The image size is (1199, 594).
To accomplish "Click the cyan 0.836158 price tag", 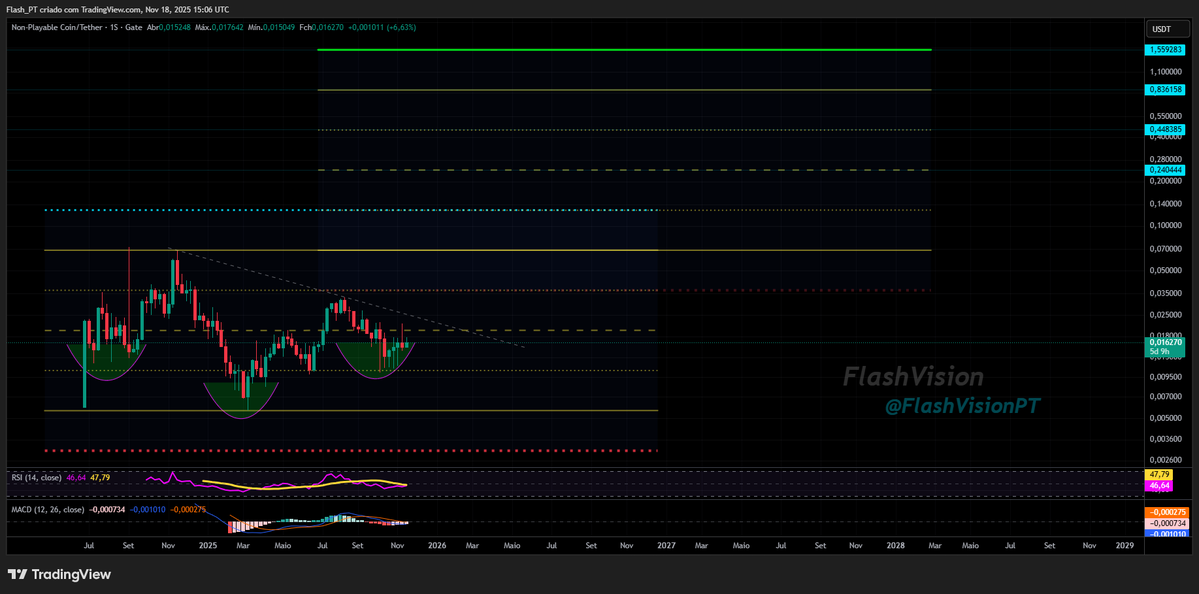I will (x=1165, y=89).
